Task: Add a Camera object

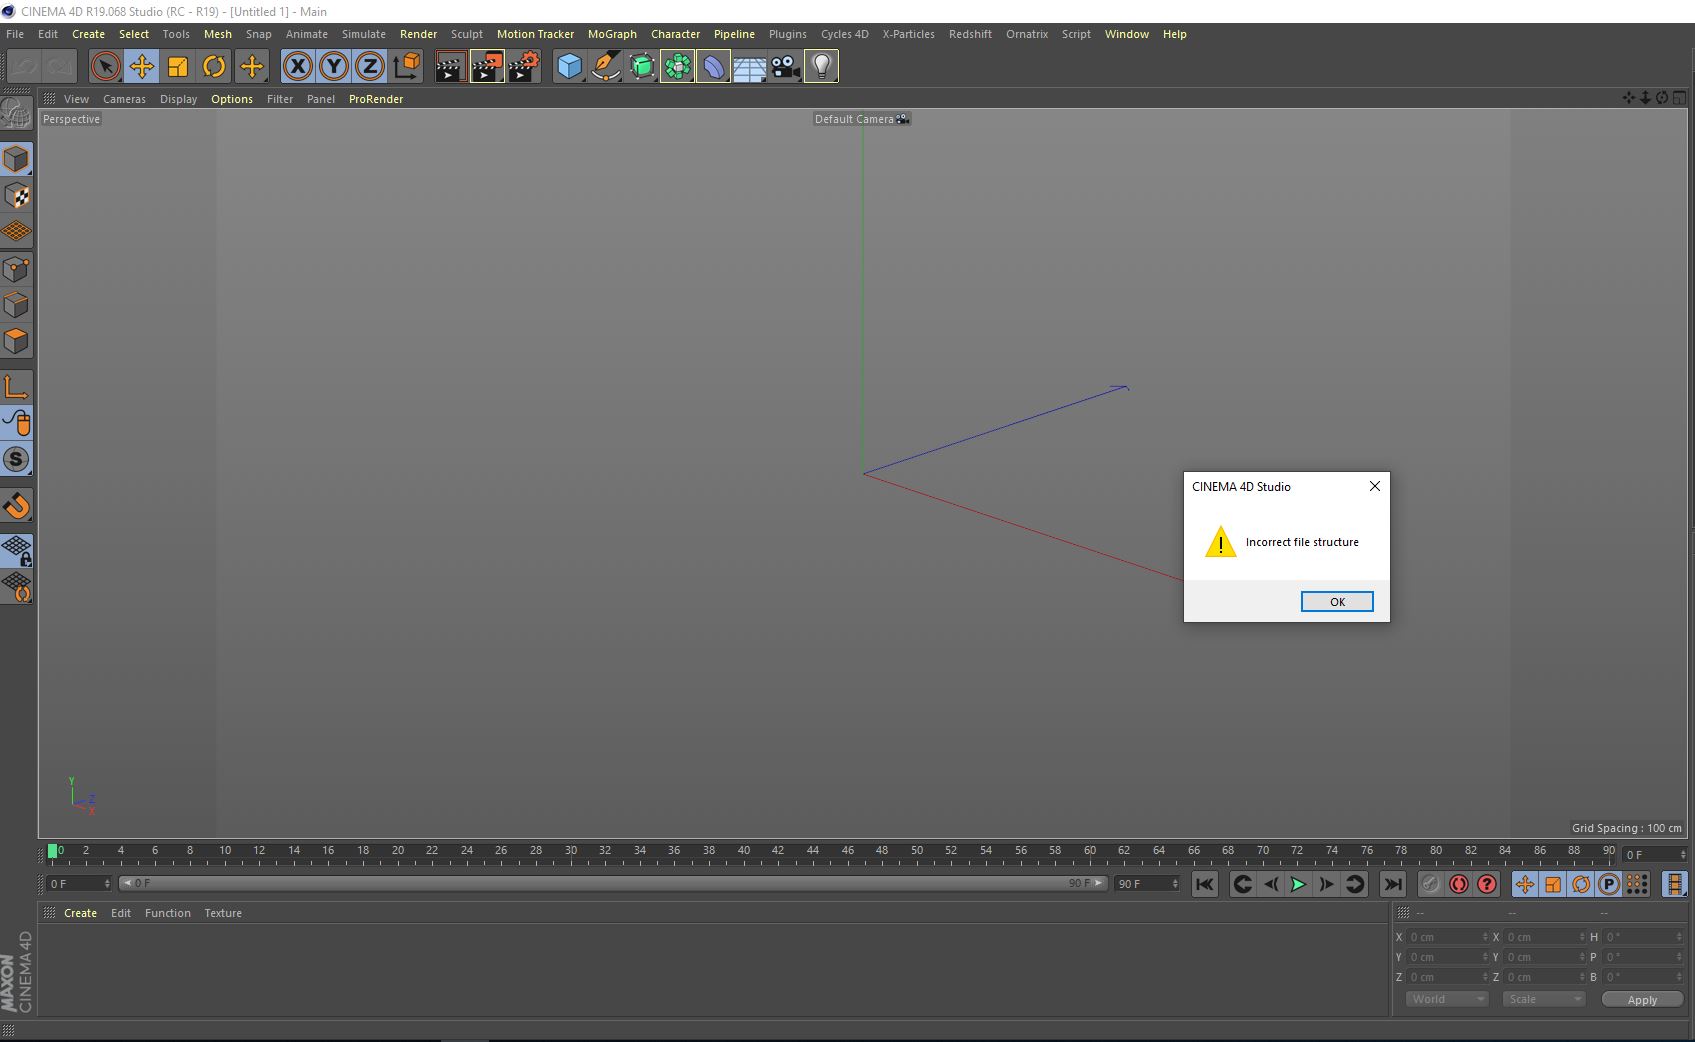Action: [785, 67]
